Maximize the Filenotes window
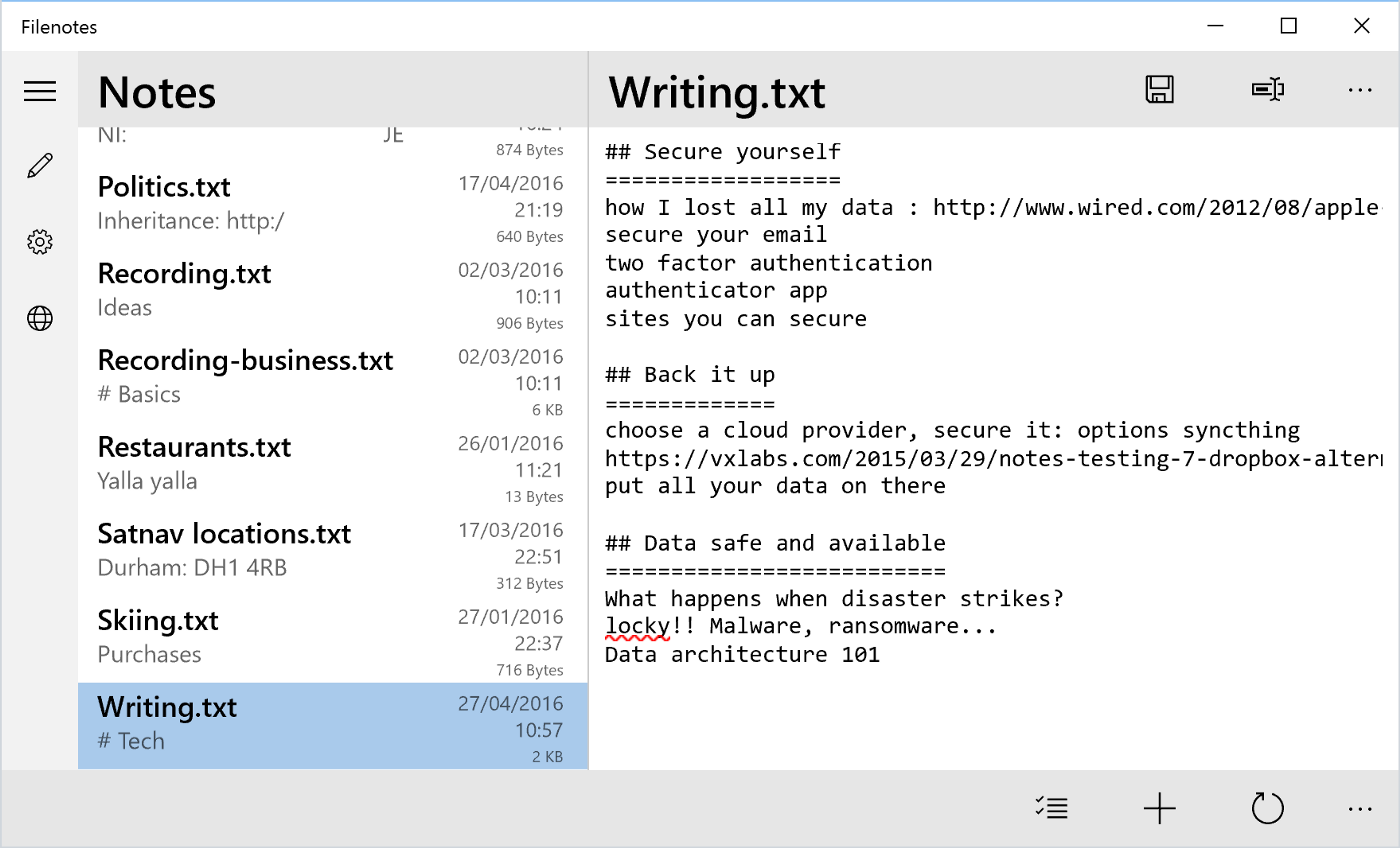 [x=1289, y=26]
